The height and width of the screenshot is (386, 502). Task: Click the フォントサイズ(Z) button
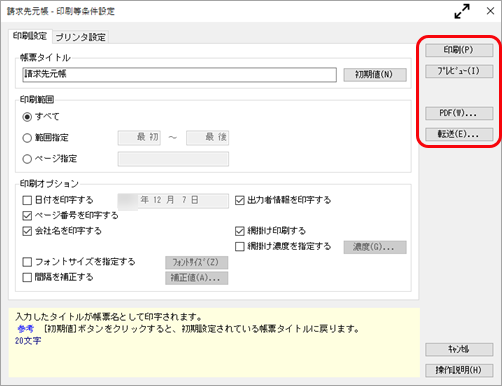click(197, 262)
